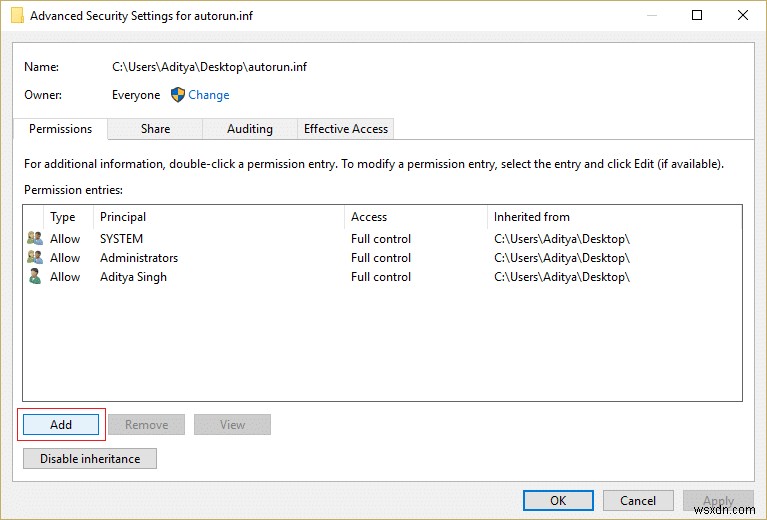Select the SYSTEM permission entry
The height and width of the screenshot is (520, 767).
point(121,239)
